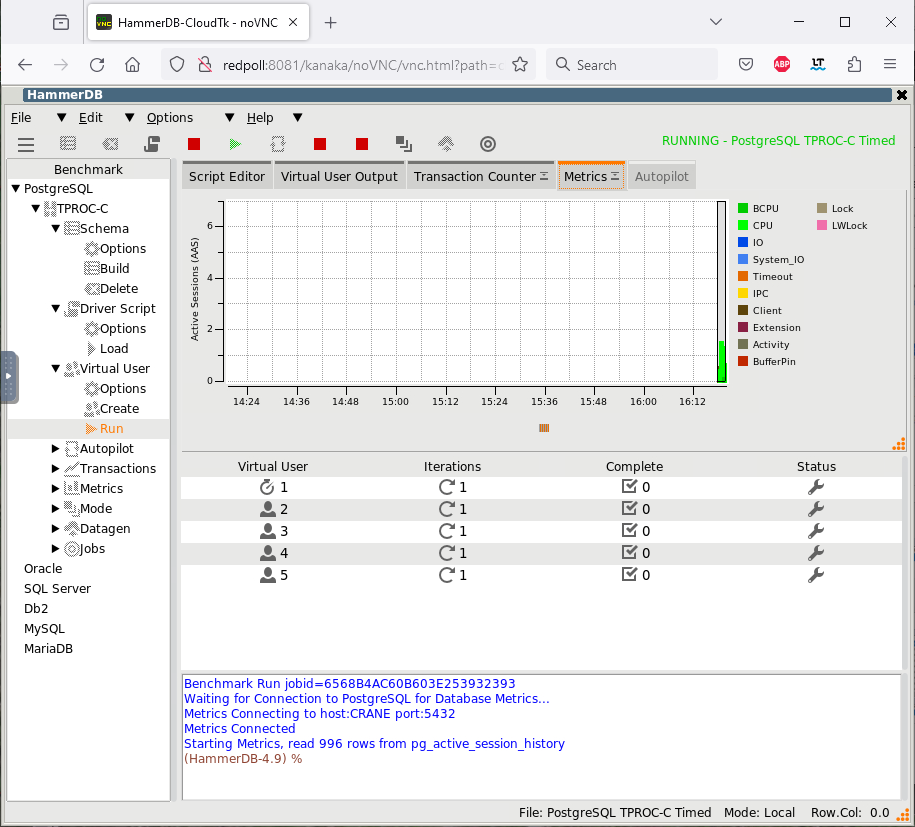Select the MariaDB database entry
The width and height of the screenshot is (915, 827).
point(48,648)
